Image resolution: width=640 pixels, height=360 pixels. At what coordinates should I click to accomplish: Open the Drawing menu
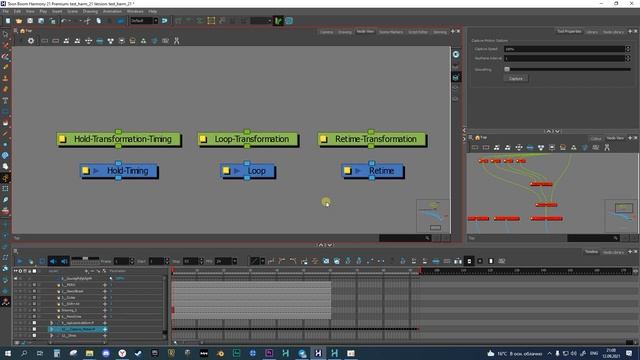90,11
